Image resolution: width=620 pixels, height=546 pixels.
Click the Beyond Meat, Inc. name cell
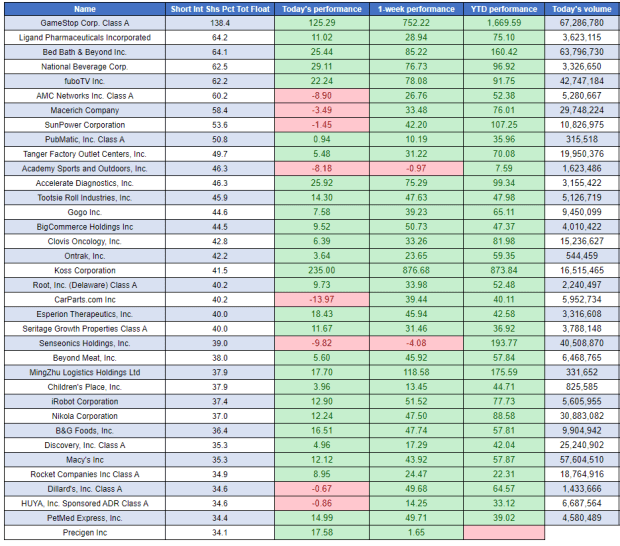tap(85, 358)
